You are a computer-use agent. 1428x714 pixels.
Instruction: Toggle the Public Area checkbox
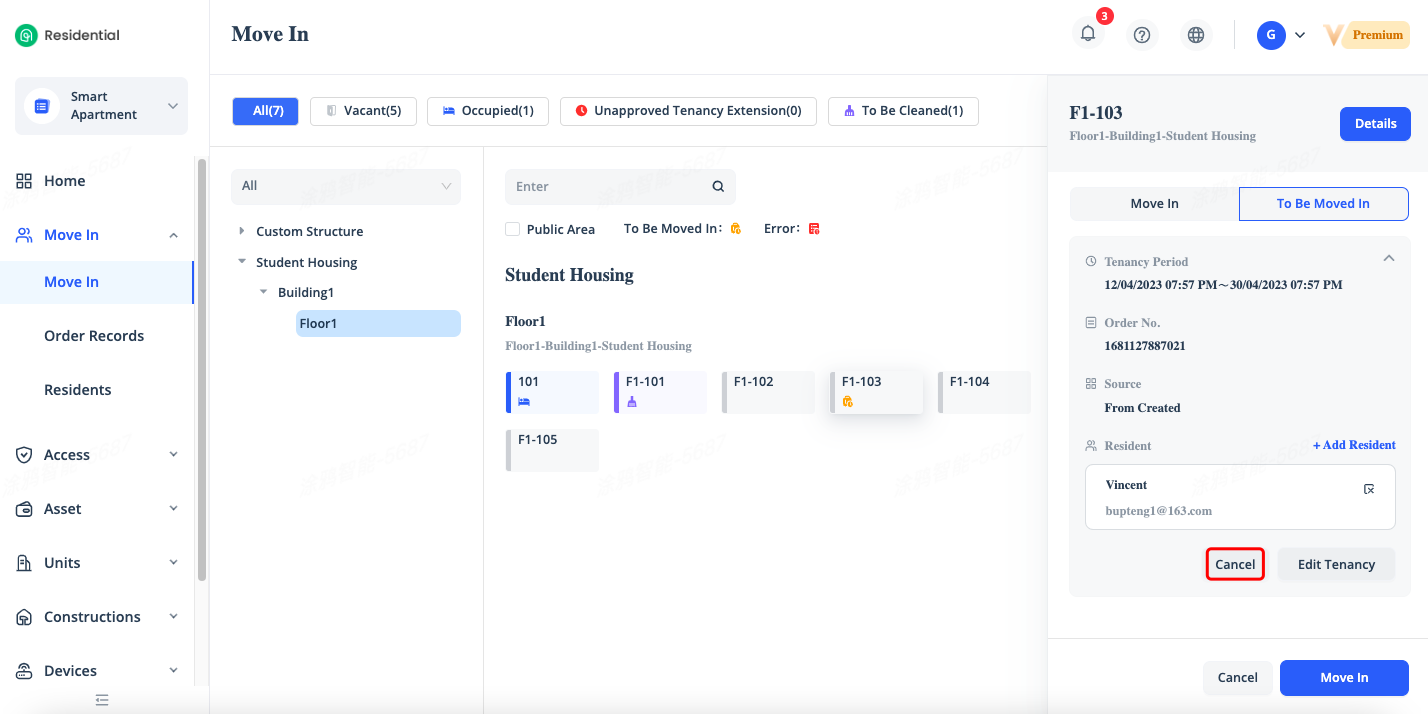512,229
